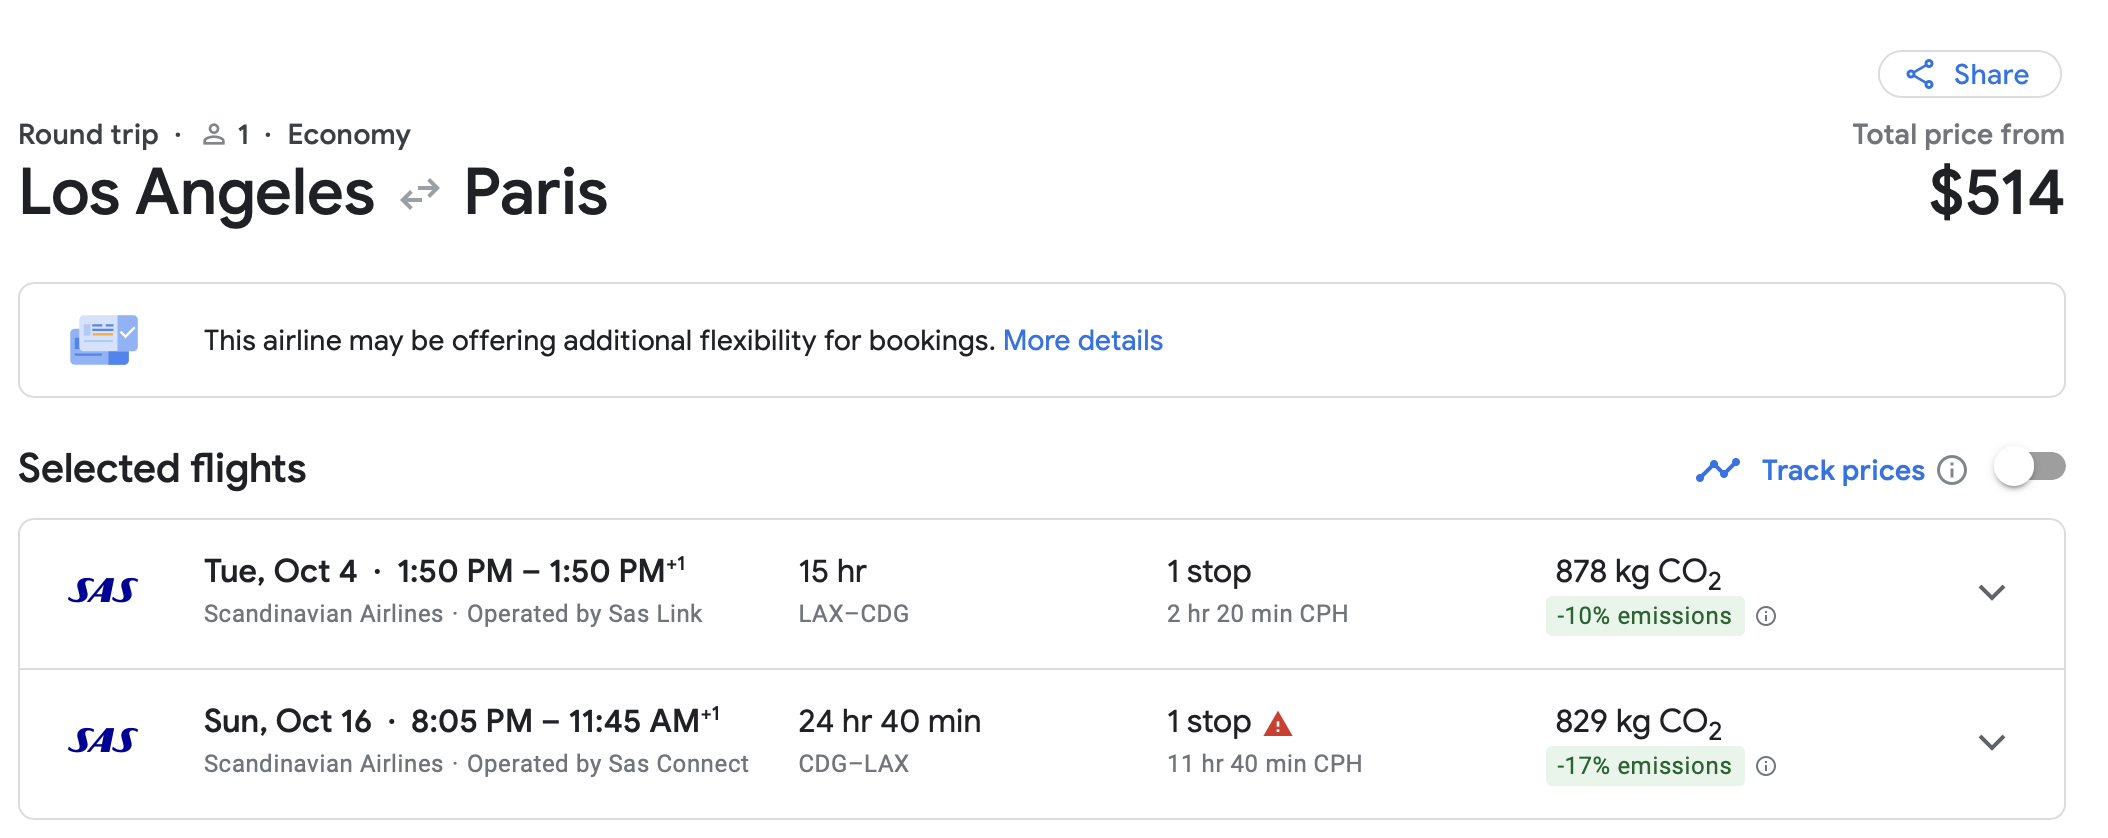
Task: Click the Track prices info icon
Action: (x=1952, y=470)
